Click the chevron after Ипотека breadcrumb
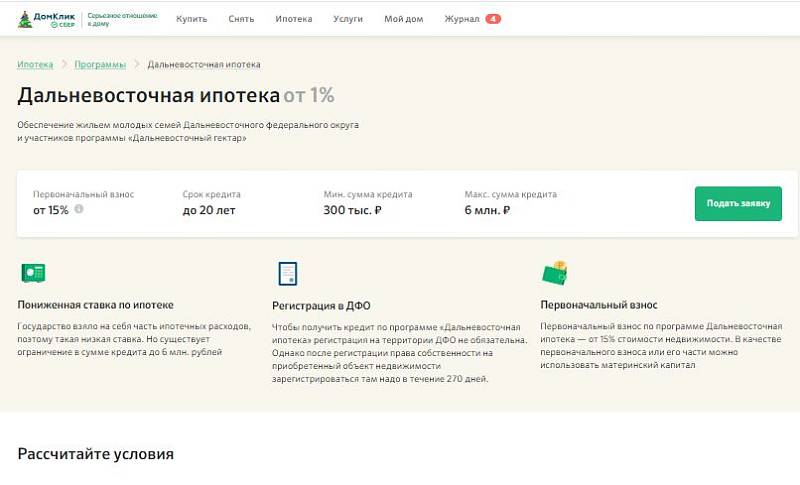 click(x=64, y=64)
